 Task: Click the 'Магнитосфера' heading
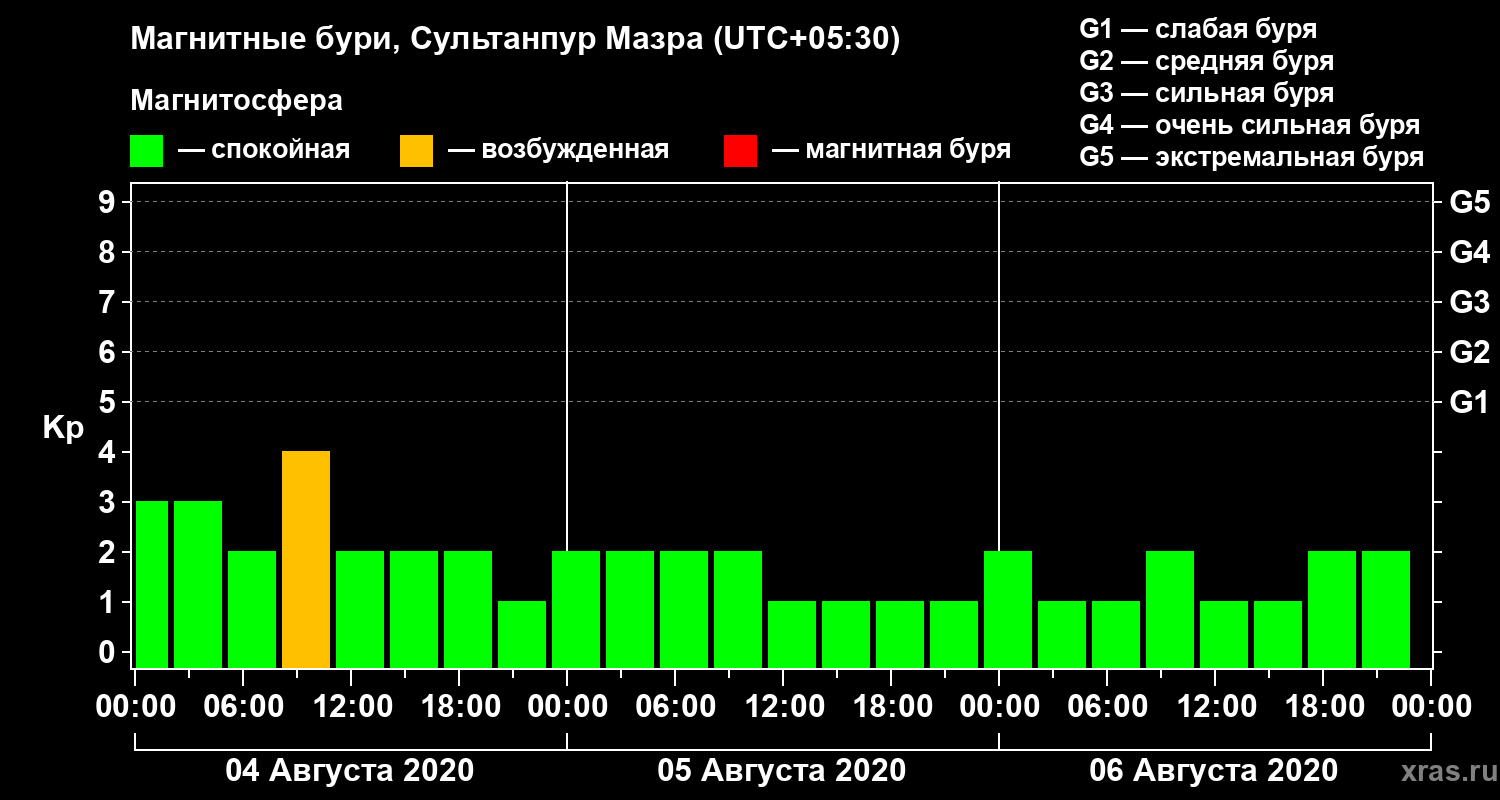click(x=237, y=101)
